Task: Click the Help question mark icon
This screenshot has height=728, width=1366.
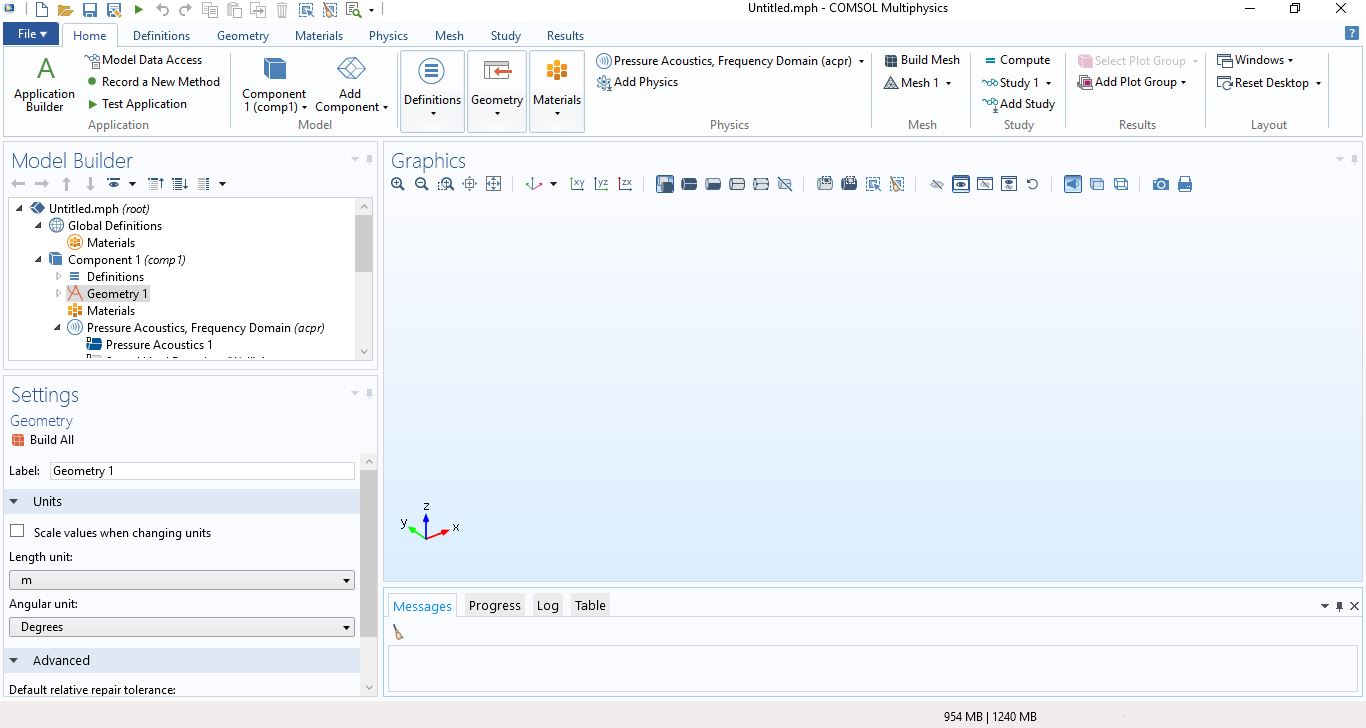Action: (x=1352, y=33)
